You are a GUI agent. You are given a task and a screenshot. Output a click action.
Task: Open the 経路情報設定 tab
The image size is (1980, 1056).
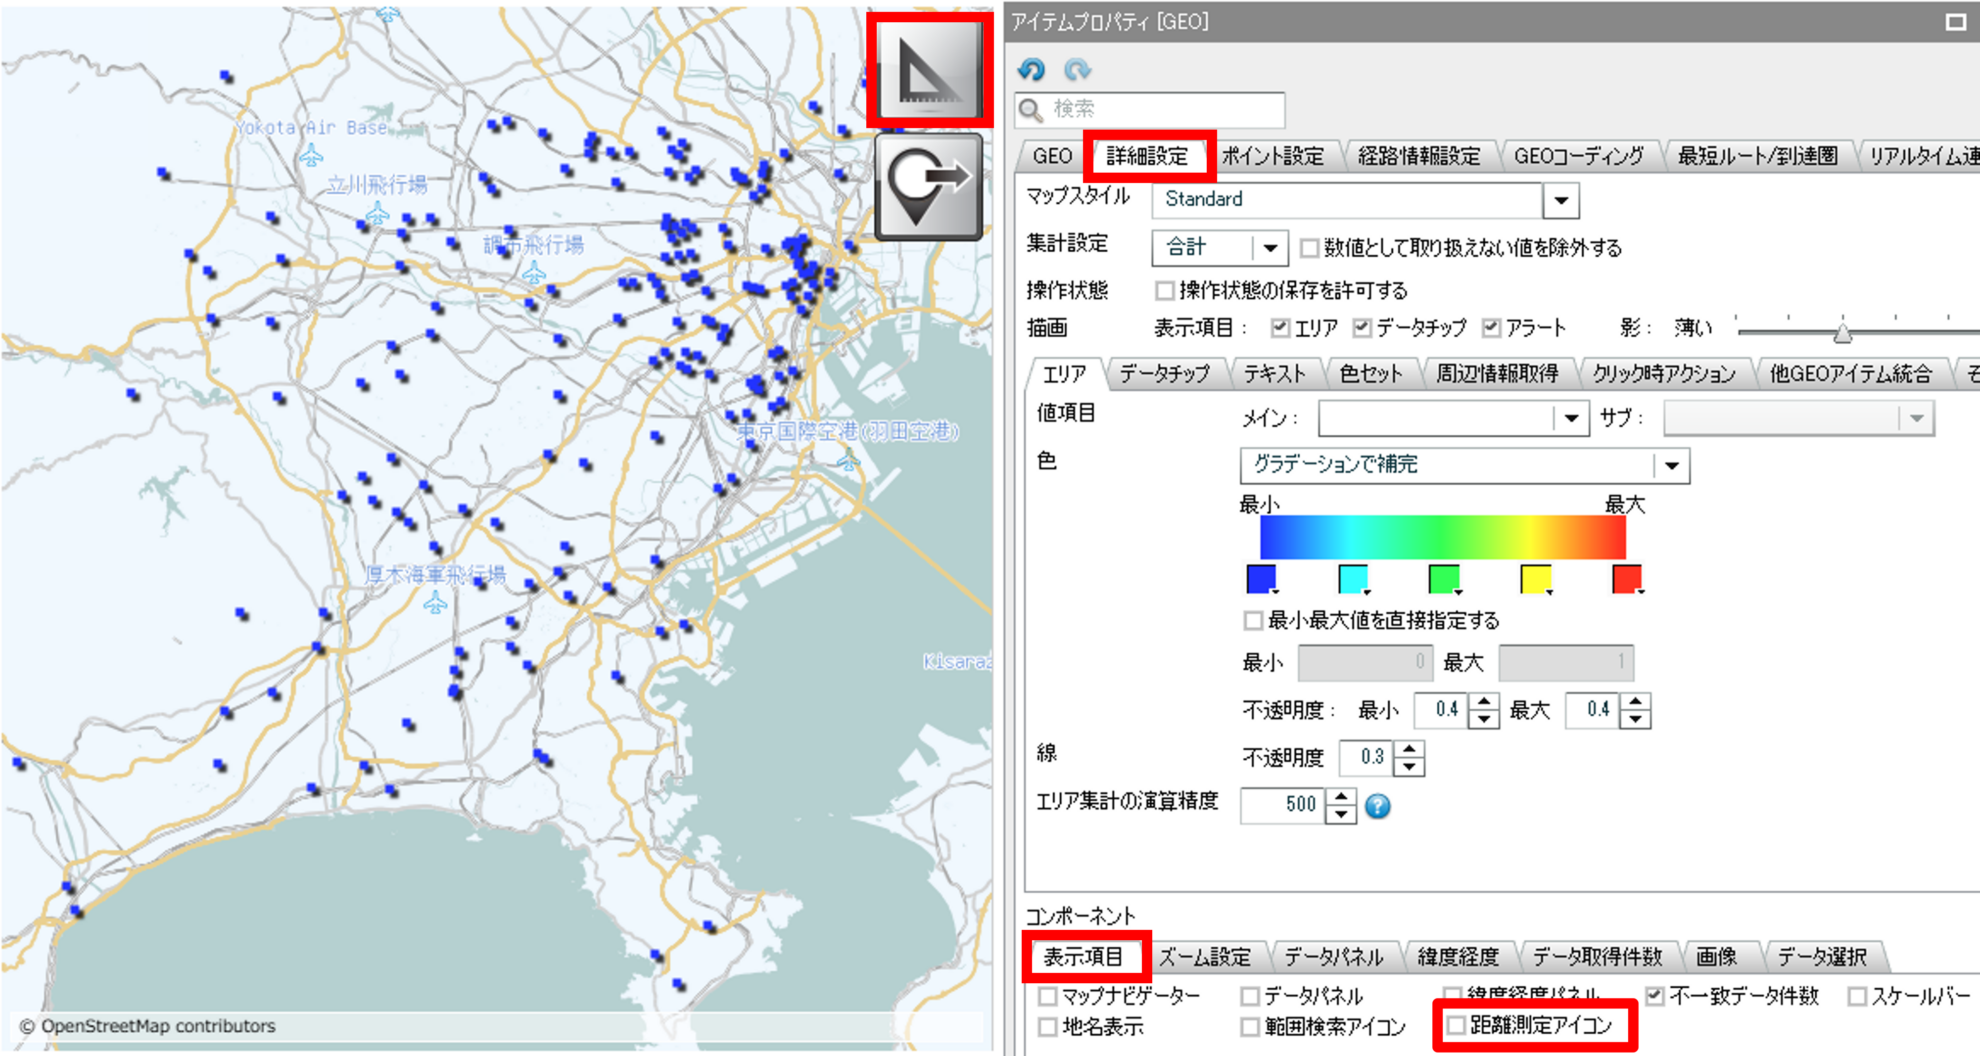coord(1418,156)
